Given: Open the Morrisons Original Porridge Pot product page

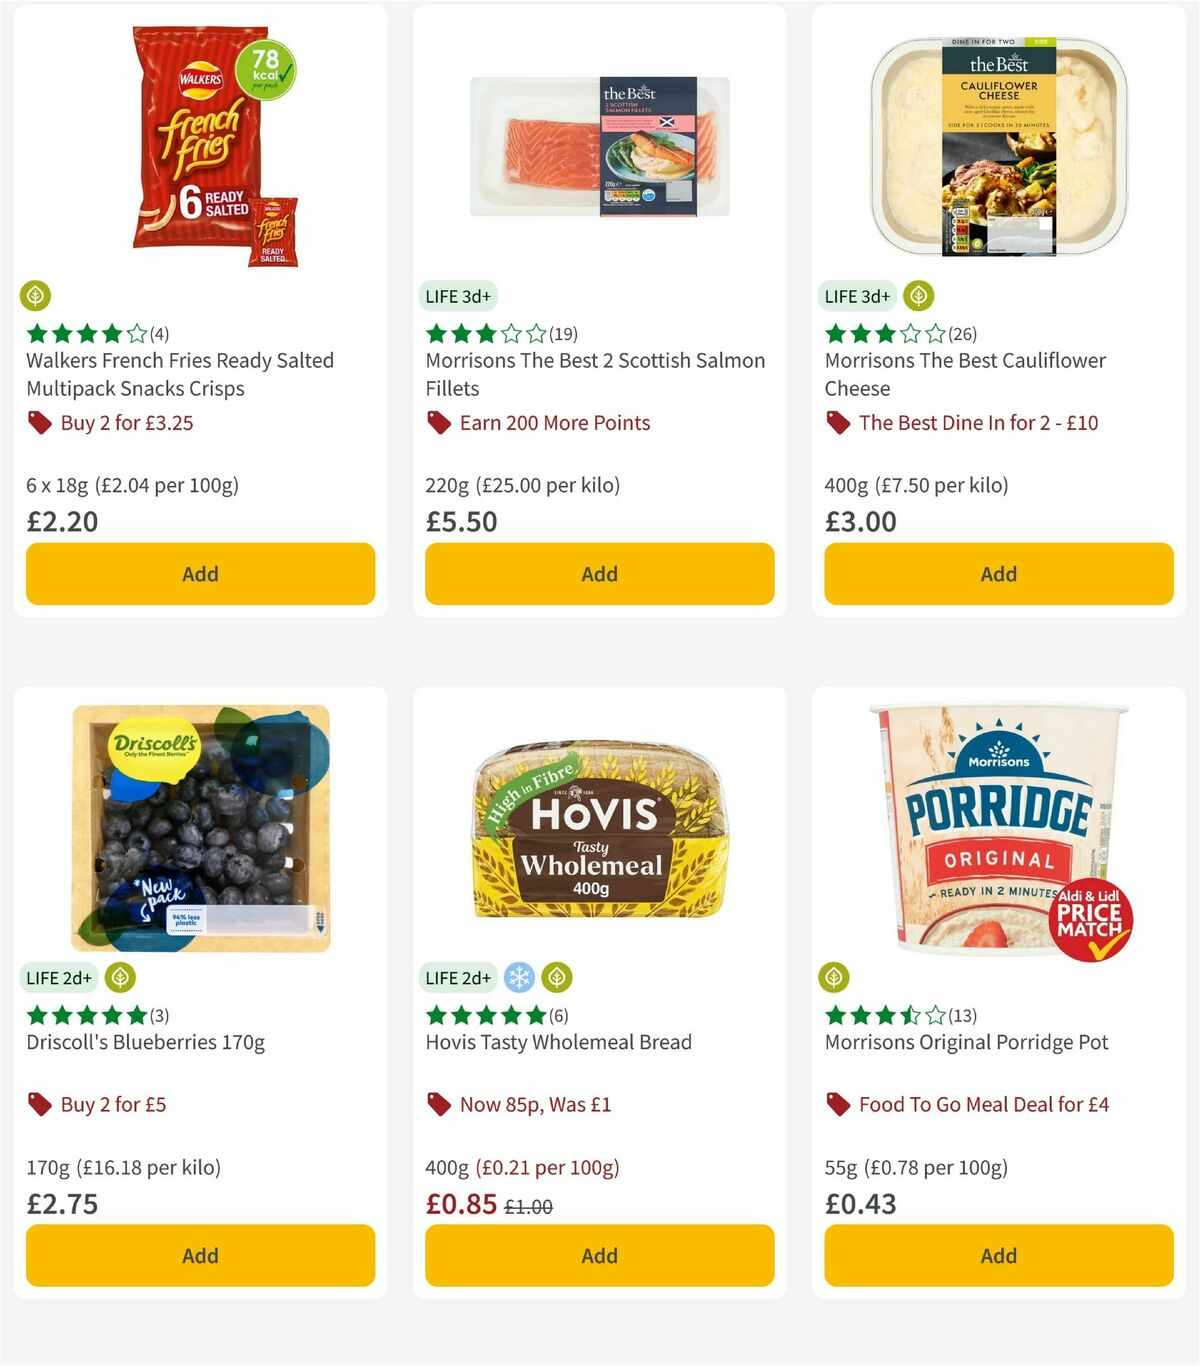Looking at the screenshot, I should 966,1042.
